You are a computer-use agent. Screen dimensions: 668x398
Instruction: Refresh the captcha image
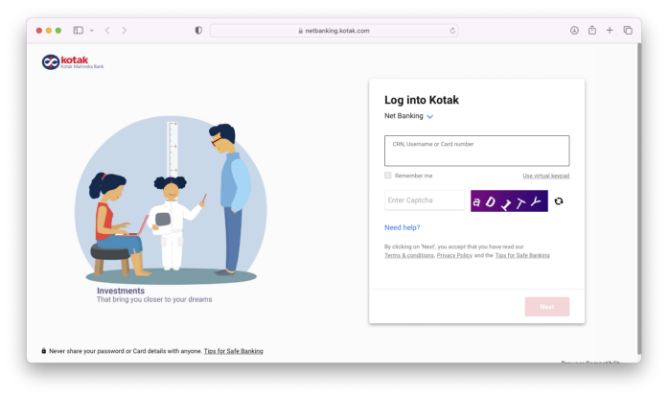(559, 201)
